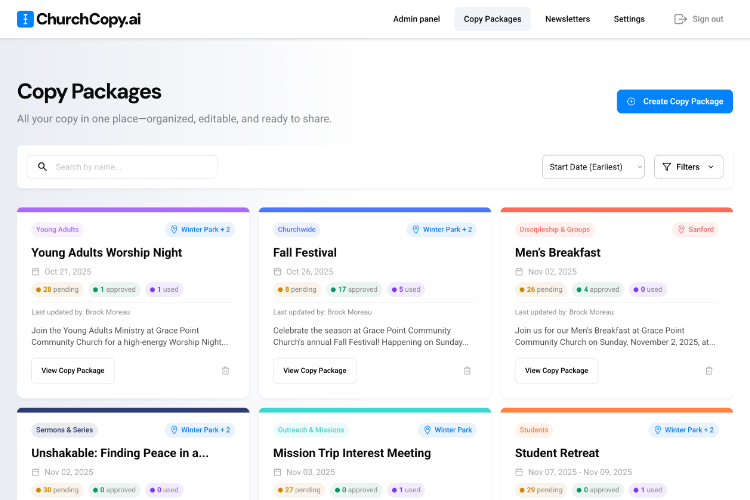Expand the Filters dropdown
The image size is (750, 500).
688,167
